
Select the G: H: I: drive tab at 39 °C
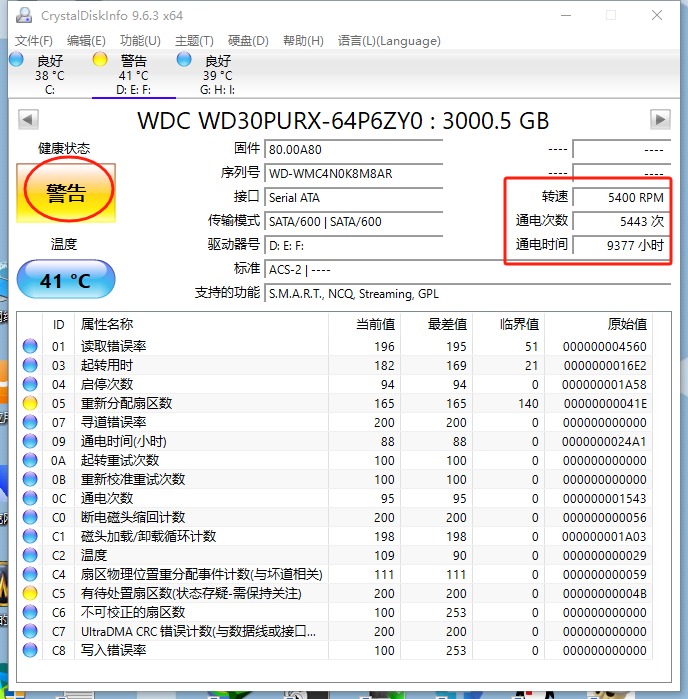click(217, 74)
